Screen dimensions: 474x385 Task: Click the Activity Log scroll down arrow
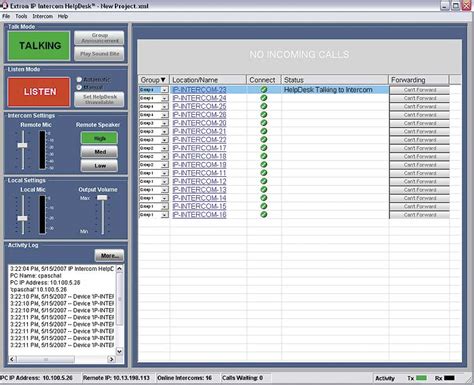119,351
